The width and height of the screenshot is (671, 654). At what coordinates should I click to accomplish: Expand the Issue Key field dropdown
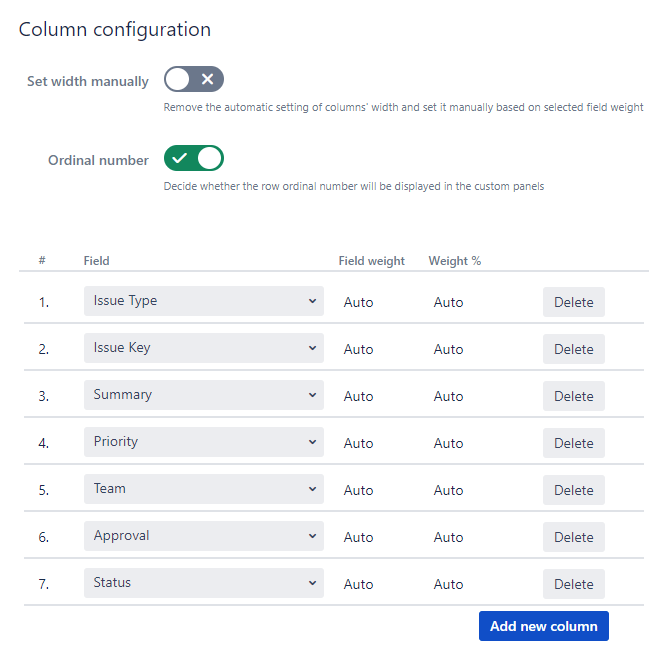203,348
